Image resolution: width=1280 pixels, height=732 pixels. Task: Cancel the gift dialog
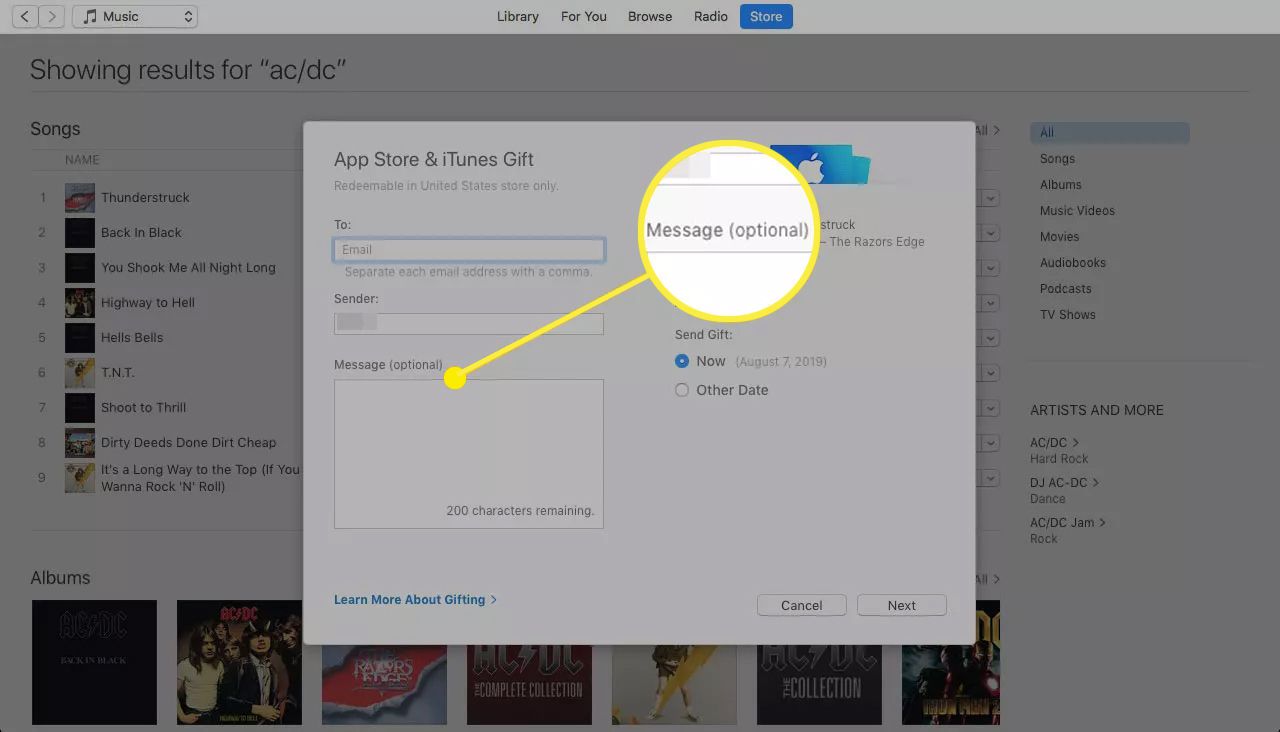pyautogui.click(x=802, y=605)
